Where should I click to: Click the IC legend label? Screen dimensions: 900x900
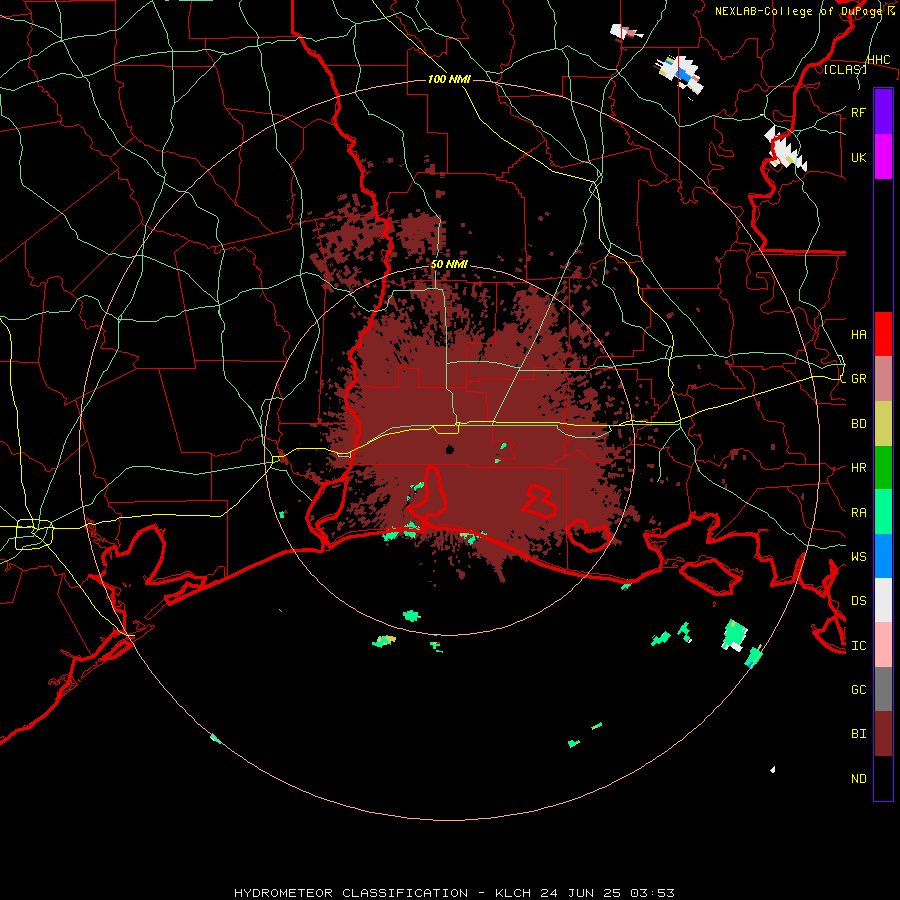click(x=859, y=646)
